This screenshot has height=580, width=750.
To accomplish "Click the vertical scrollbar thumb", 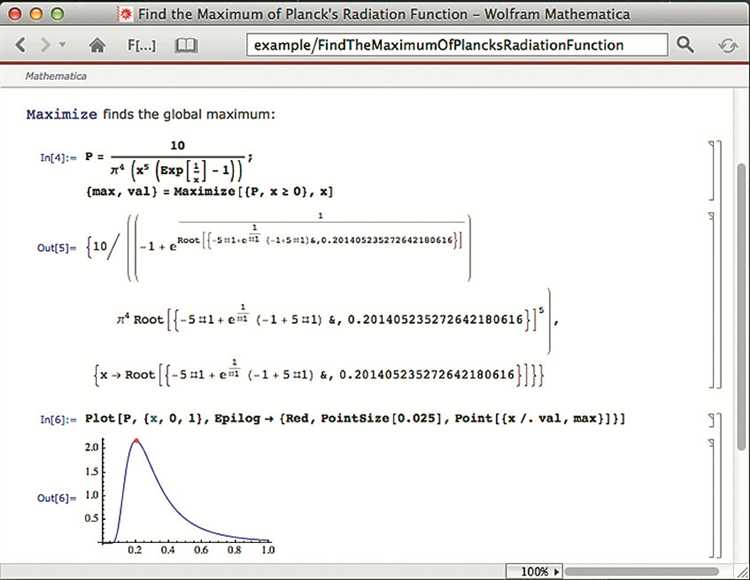I will [741, 306].
